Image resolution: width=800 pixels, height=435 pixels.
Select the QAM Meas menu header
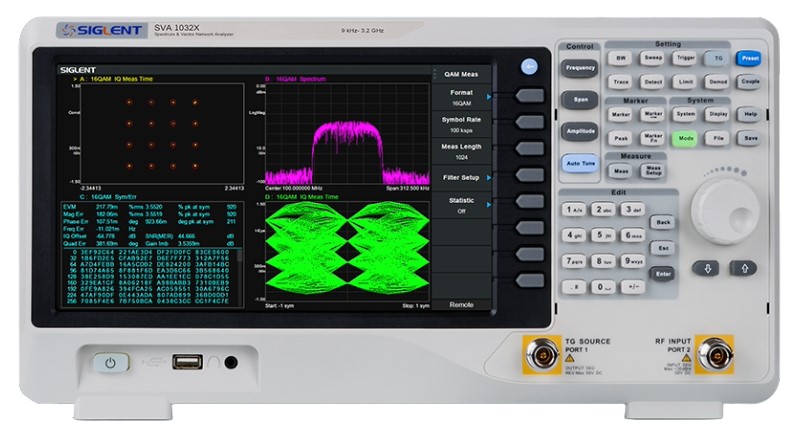461,73
